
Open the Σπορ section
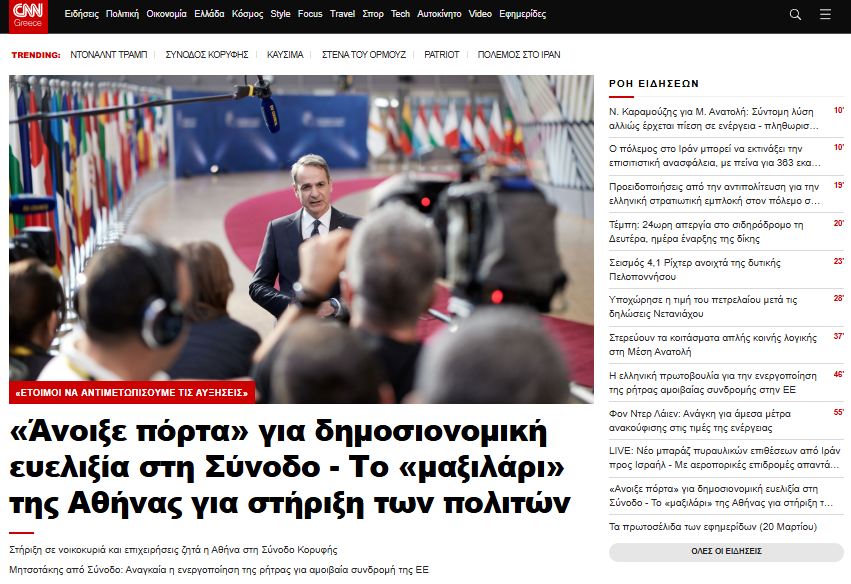pyautogui.click(x=373, y=15)
